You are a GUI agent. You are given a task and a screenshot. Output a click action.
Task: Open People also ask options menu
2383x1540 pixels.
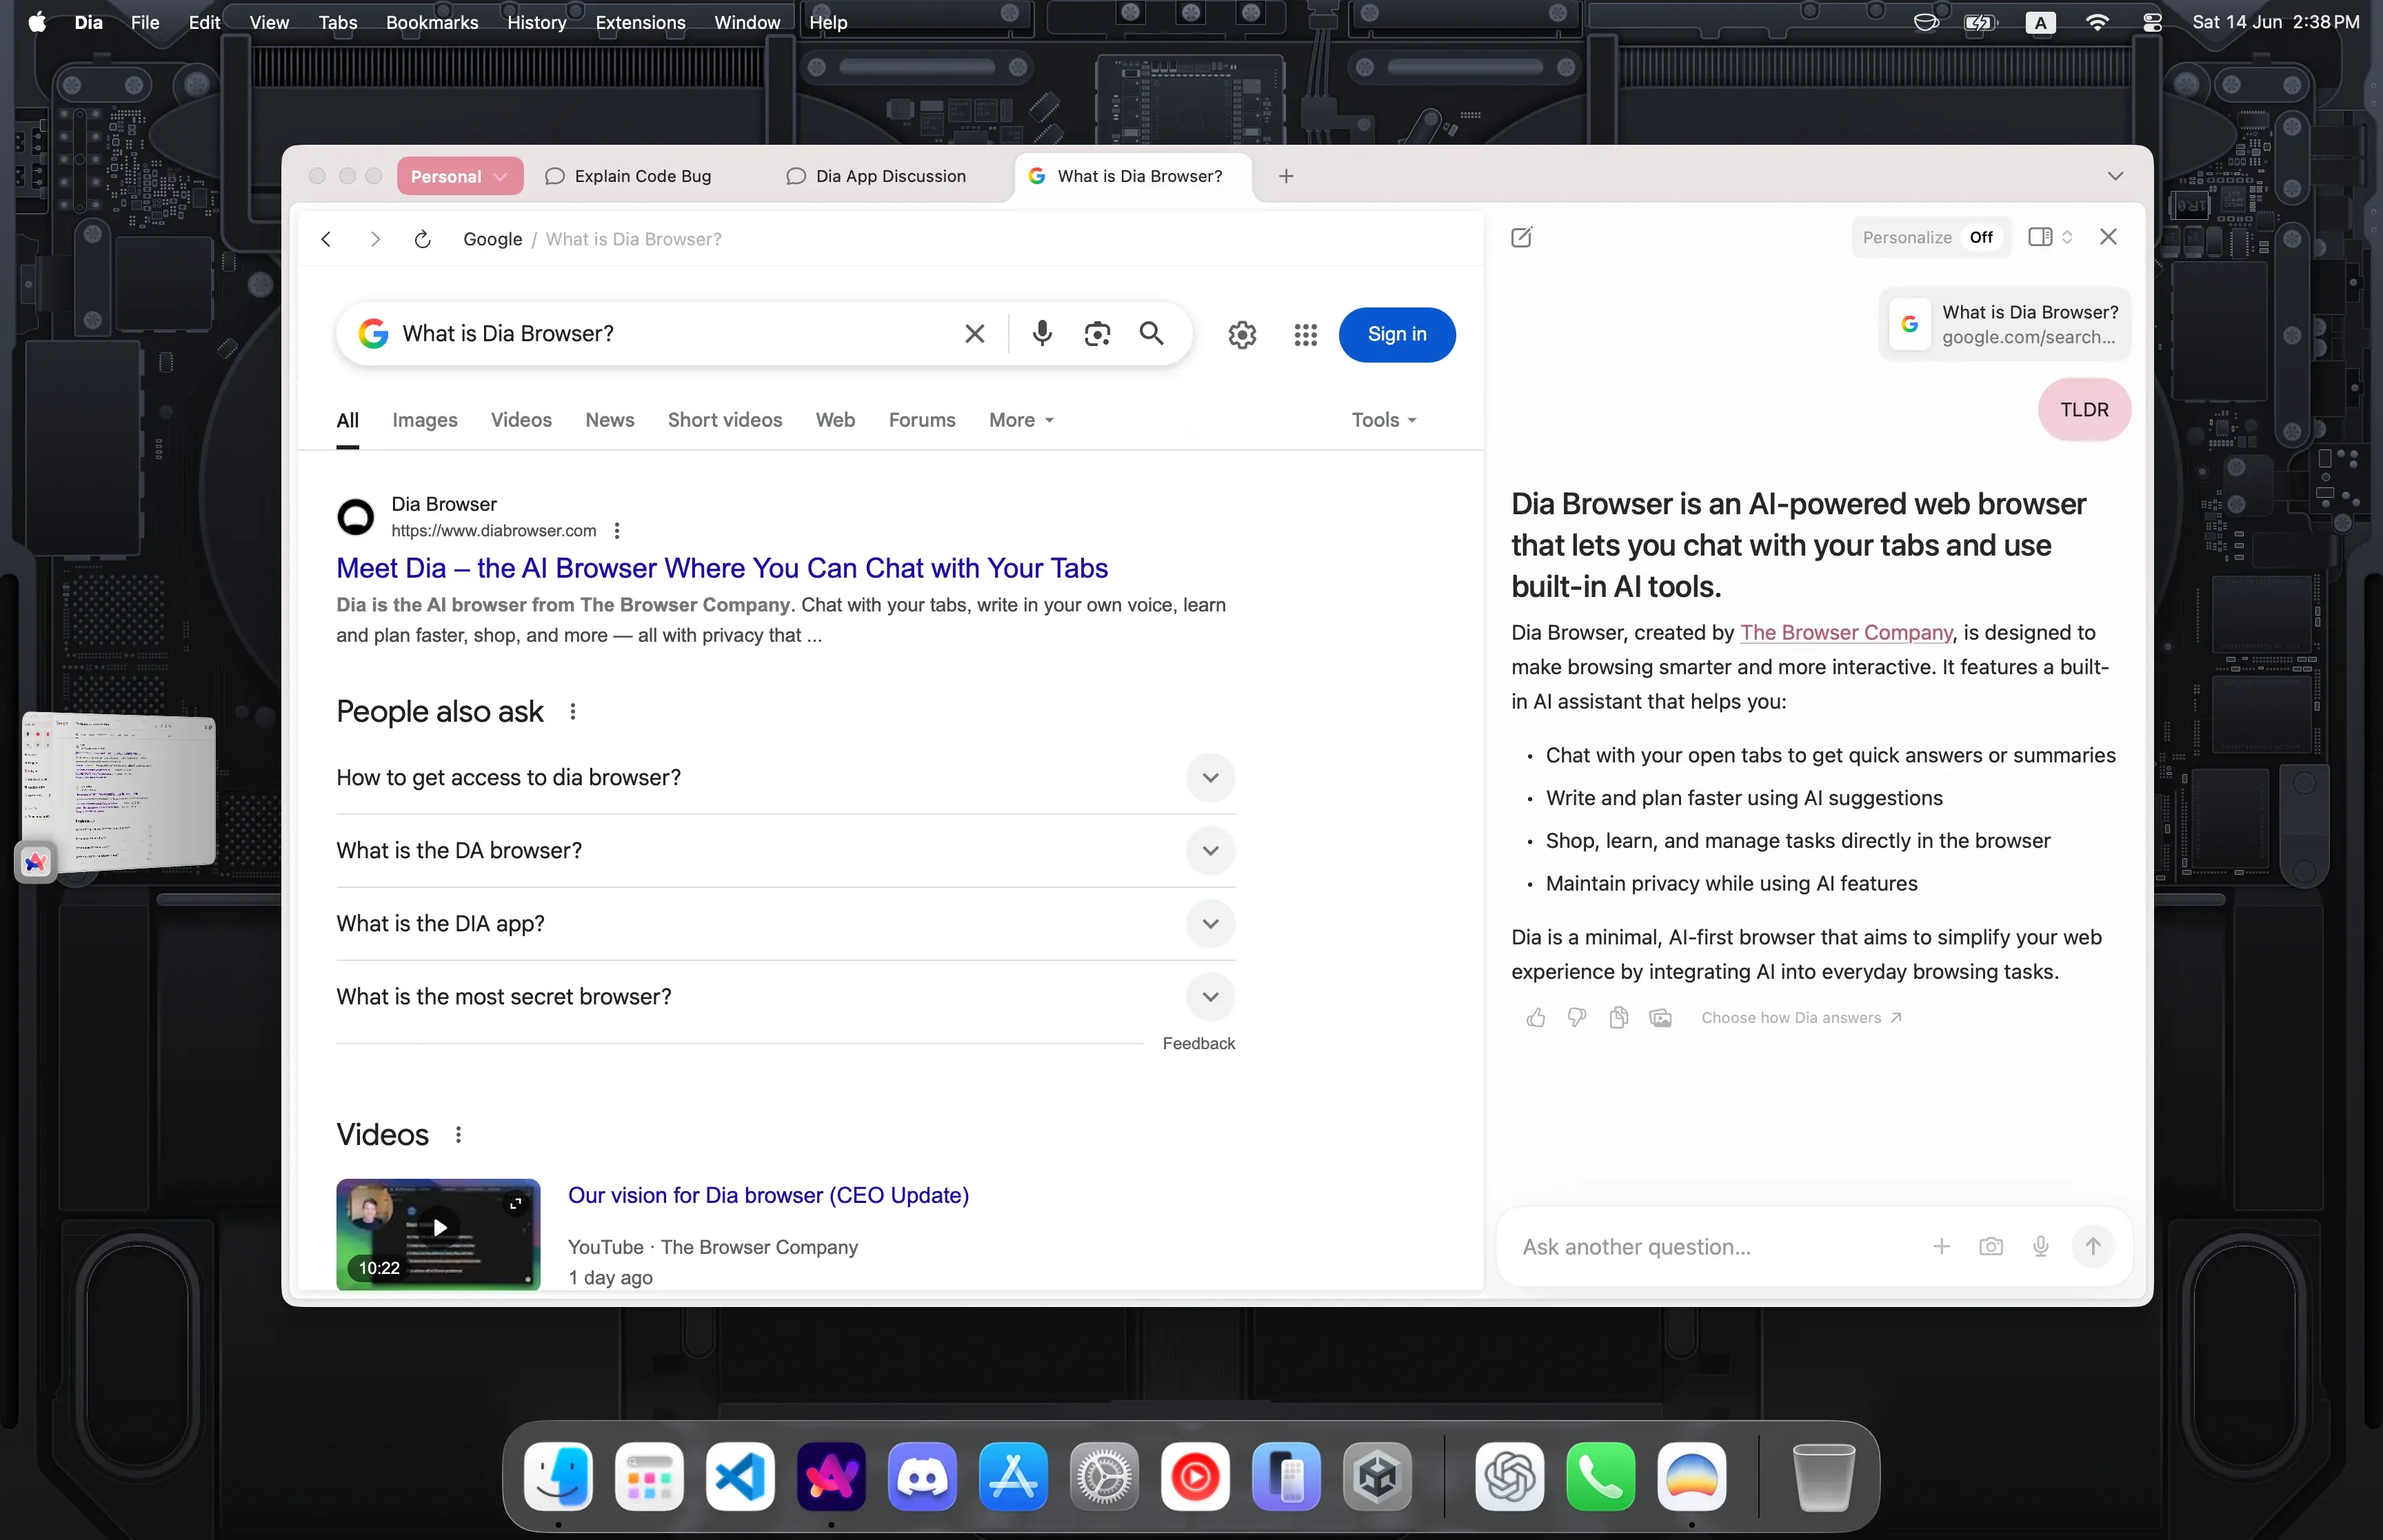573,712
